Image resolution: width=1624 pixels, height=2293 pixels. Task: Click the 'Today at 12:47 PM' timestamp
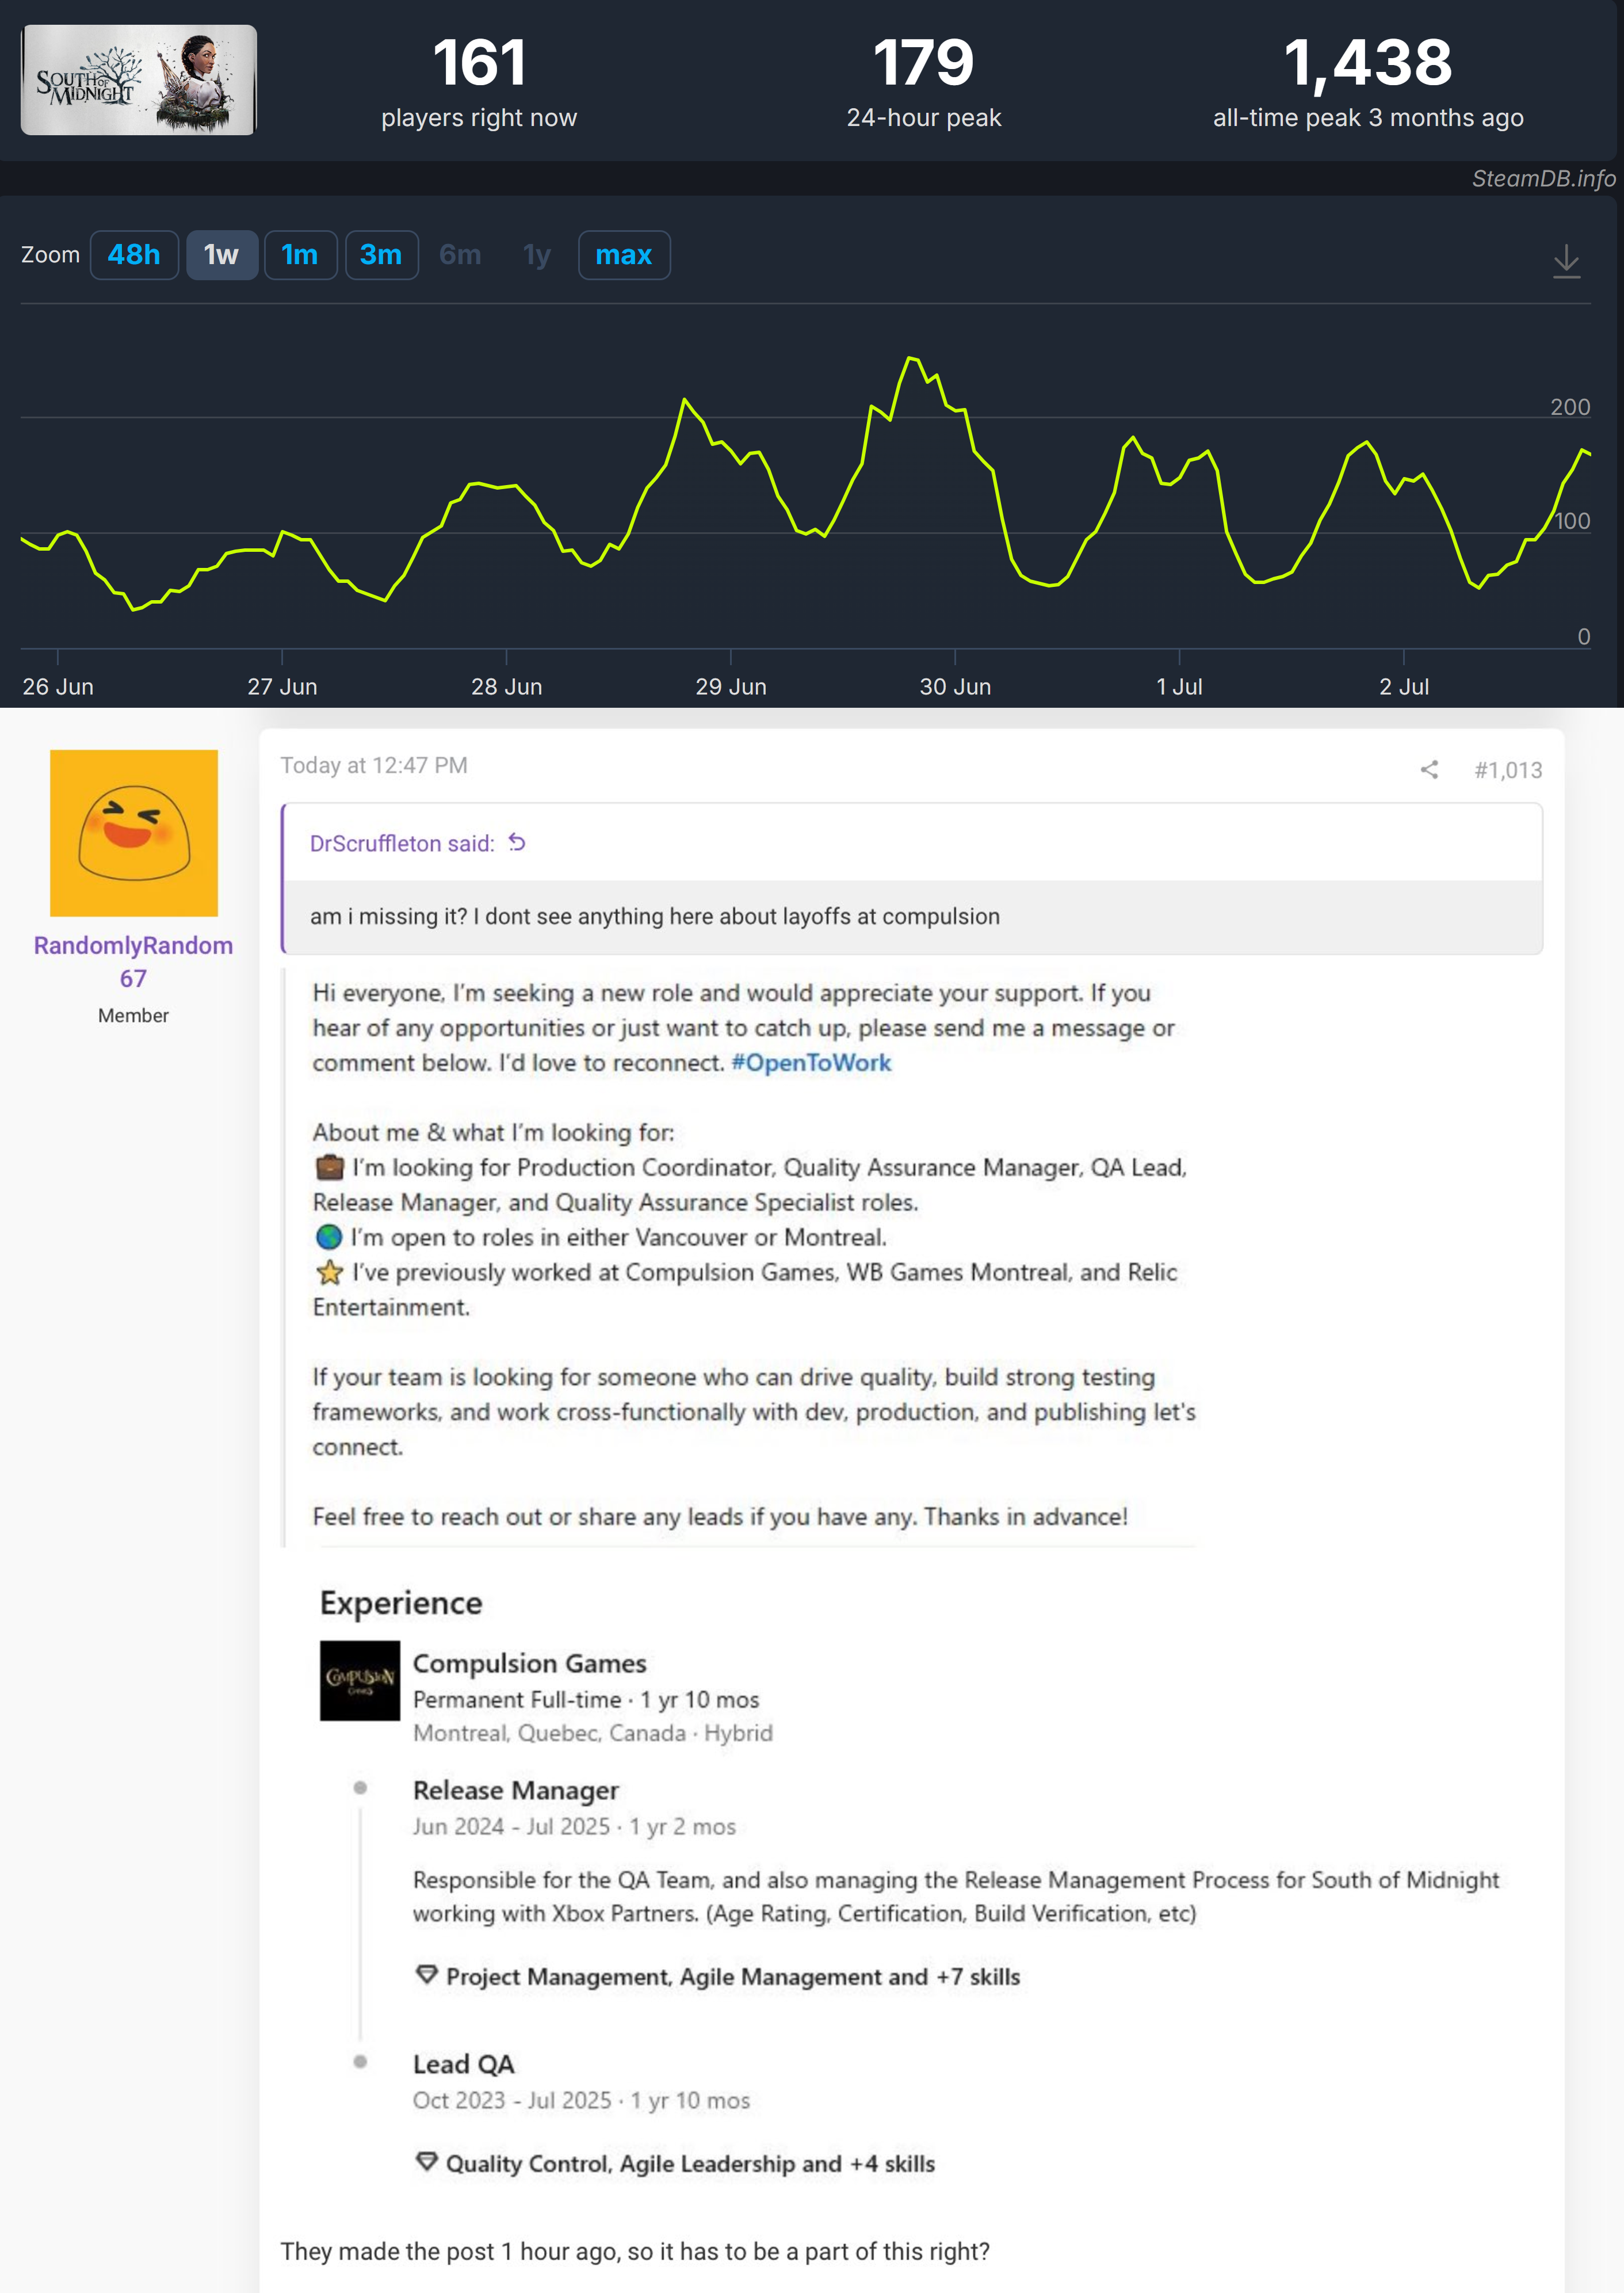click(374, 765)
